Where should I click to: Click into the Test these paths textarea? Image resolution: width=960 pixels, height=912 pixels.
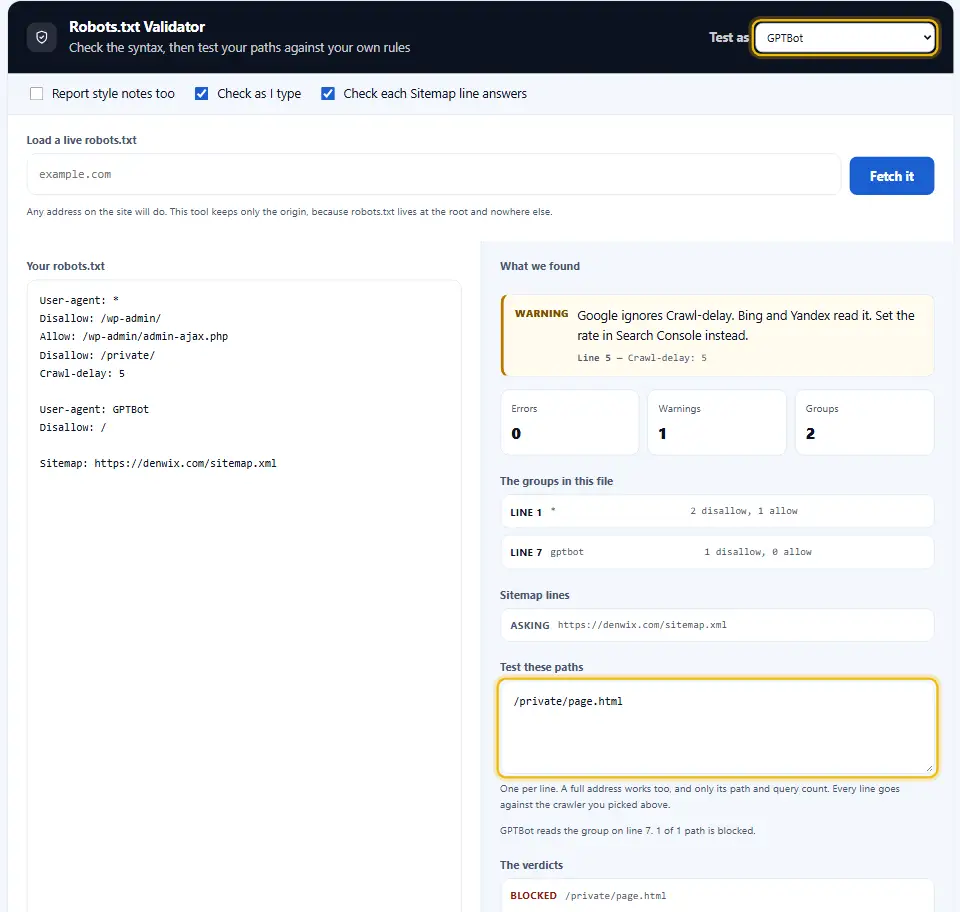pos(717,727)
